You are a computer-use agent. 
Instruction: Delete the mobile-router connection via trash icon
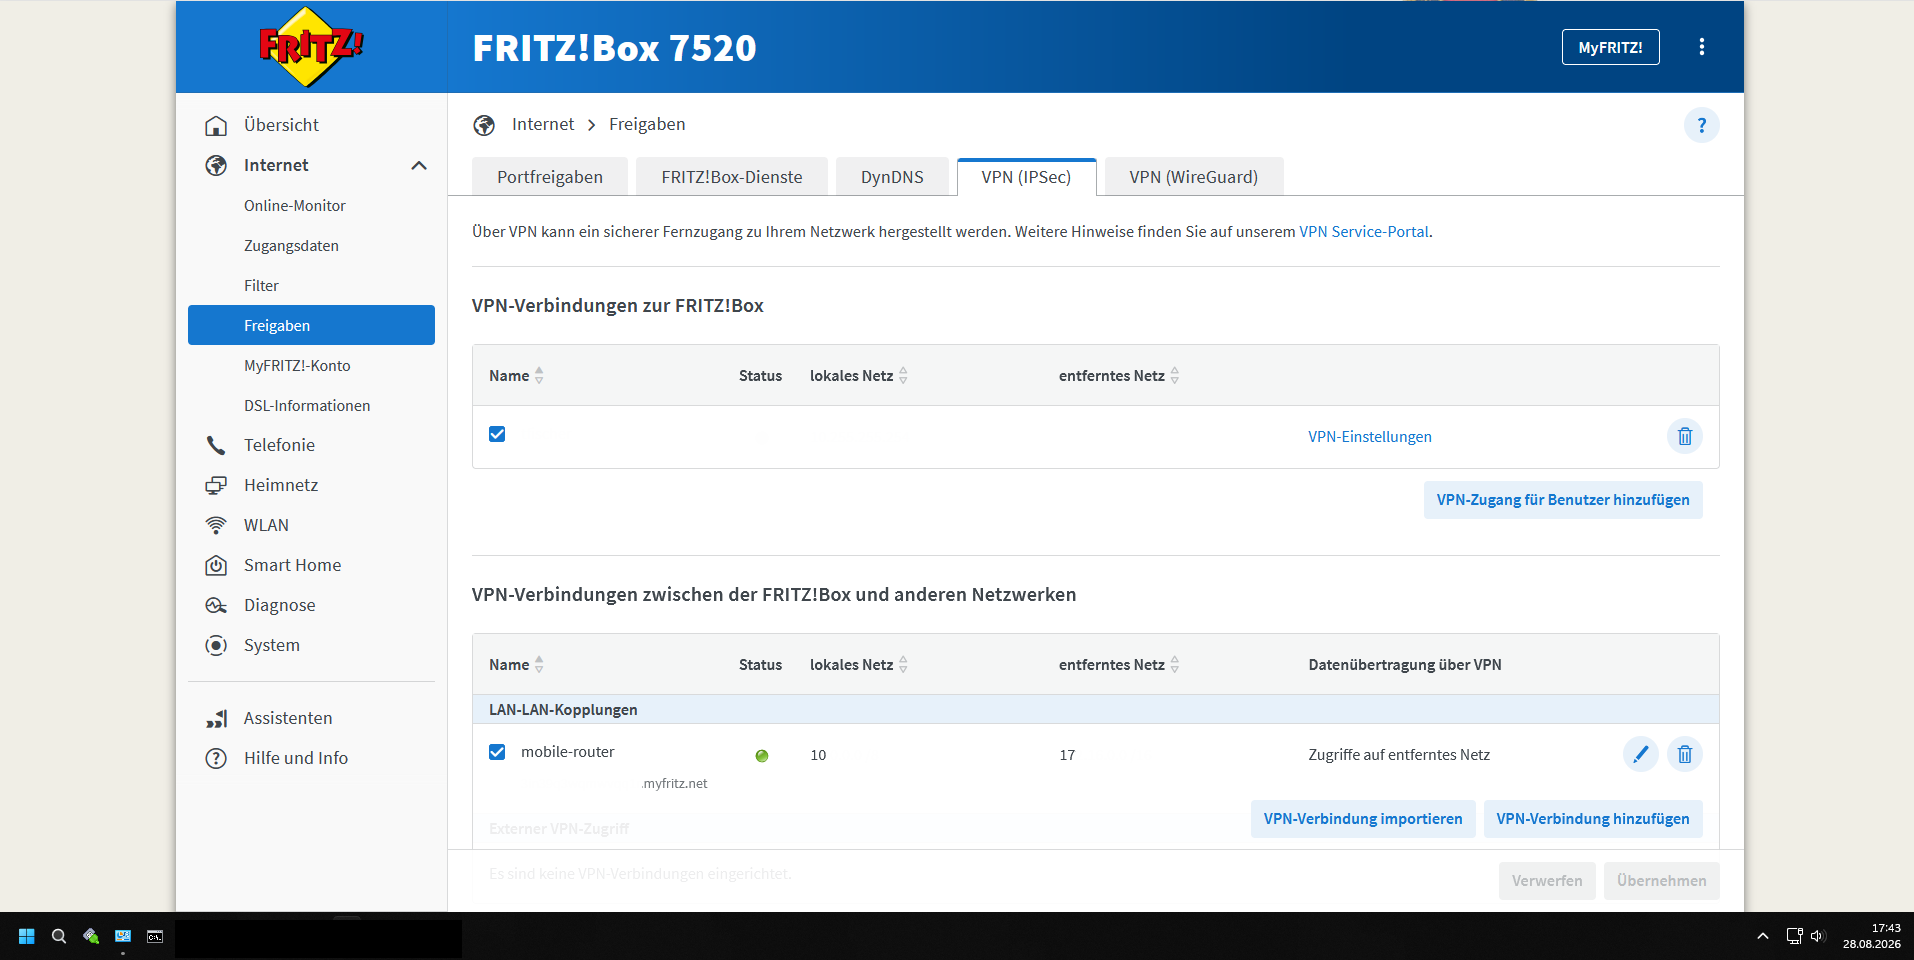(1685, 754)
